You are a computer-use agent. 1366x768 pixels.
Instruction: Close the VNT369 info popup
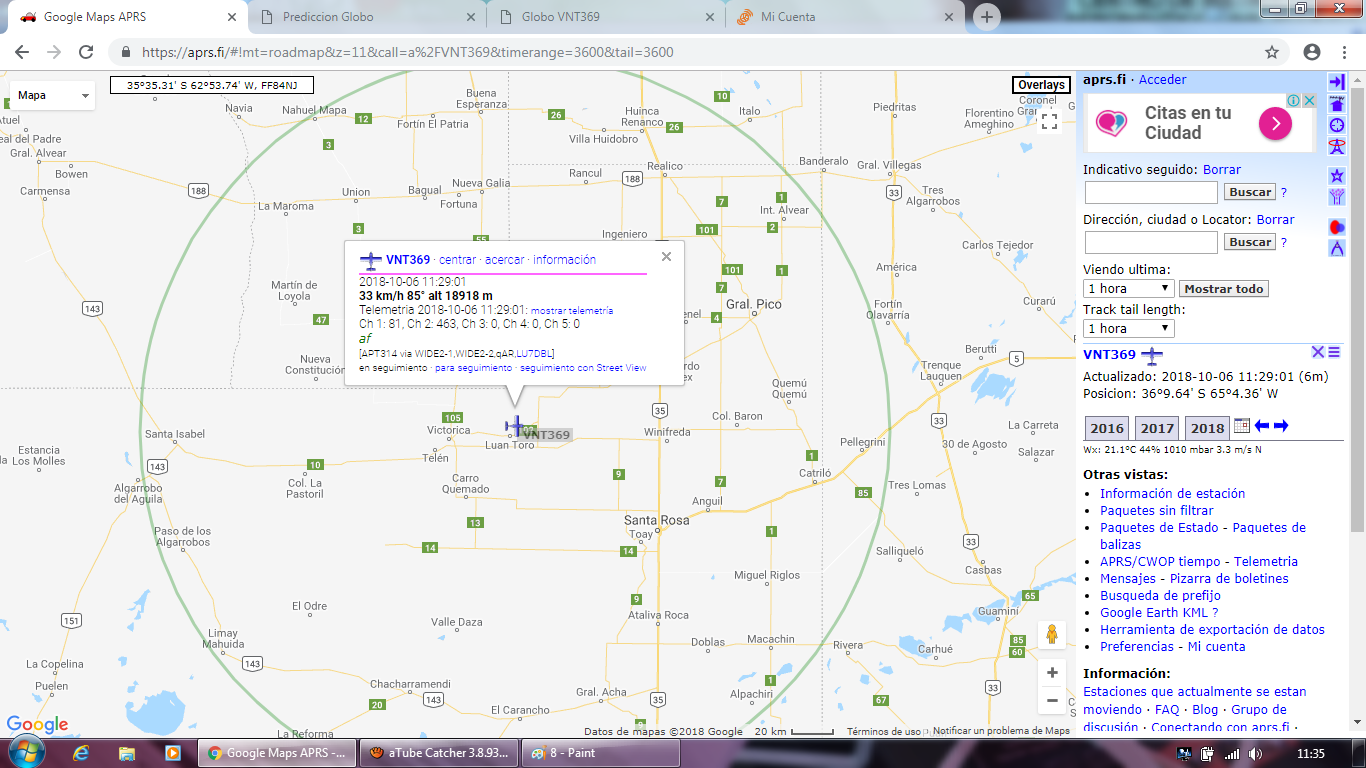pyautogui.click(x=666, y=257)
